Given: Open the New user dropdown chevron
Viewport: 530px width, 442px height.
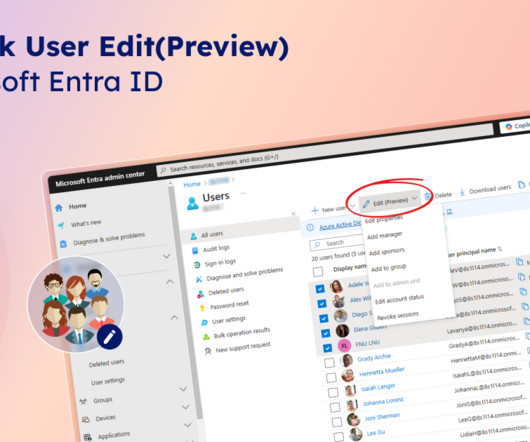Looking at the screenshot, I should [352, 205].
